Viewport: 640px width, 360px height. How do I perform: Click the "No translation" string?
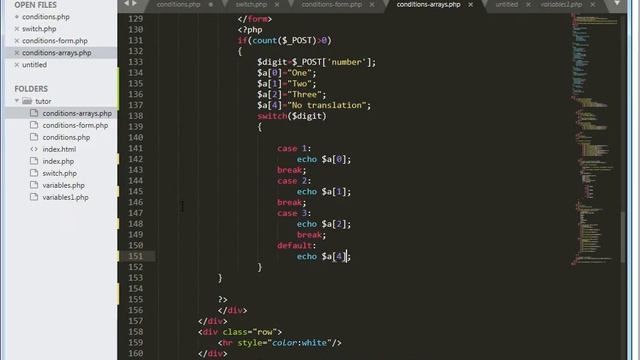point(327,105)
